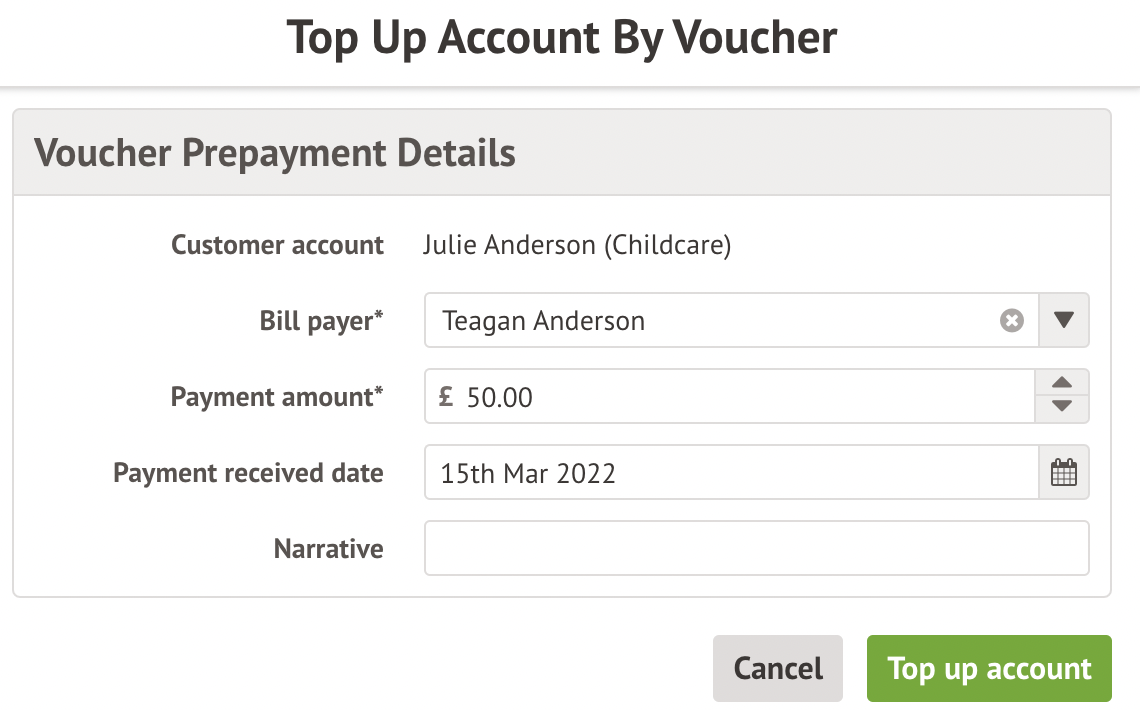The width and height of the screenshot is (1140, 710).
Task: Click the Top up account button
Action: click(989, 668)
